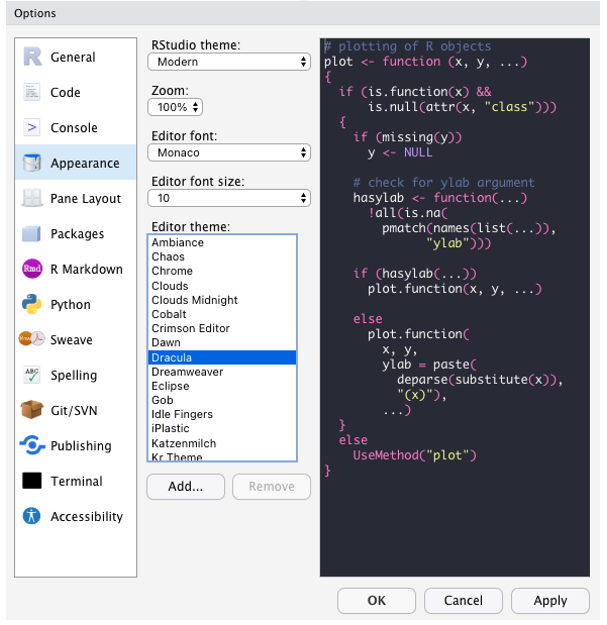This screenshot has width=607, height=625.
Task: Click the General R logo icon
Action: coord(32,57)
